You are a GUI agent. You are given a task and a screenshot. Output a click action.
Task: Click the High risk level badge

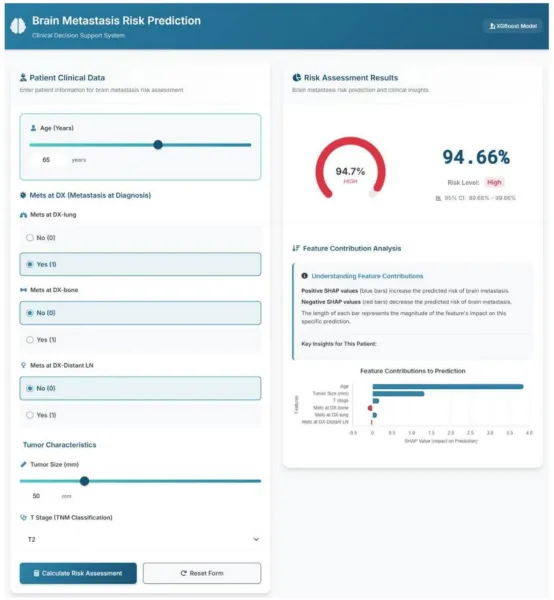[x=494, y=183]
